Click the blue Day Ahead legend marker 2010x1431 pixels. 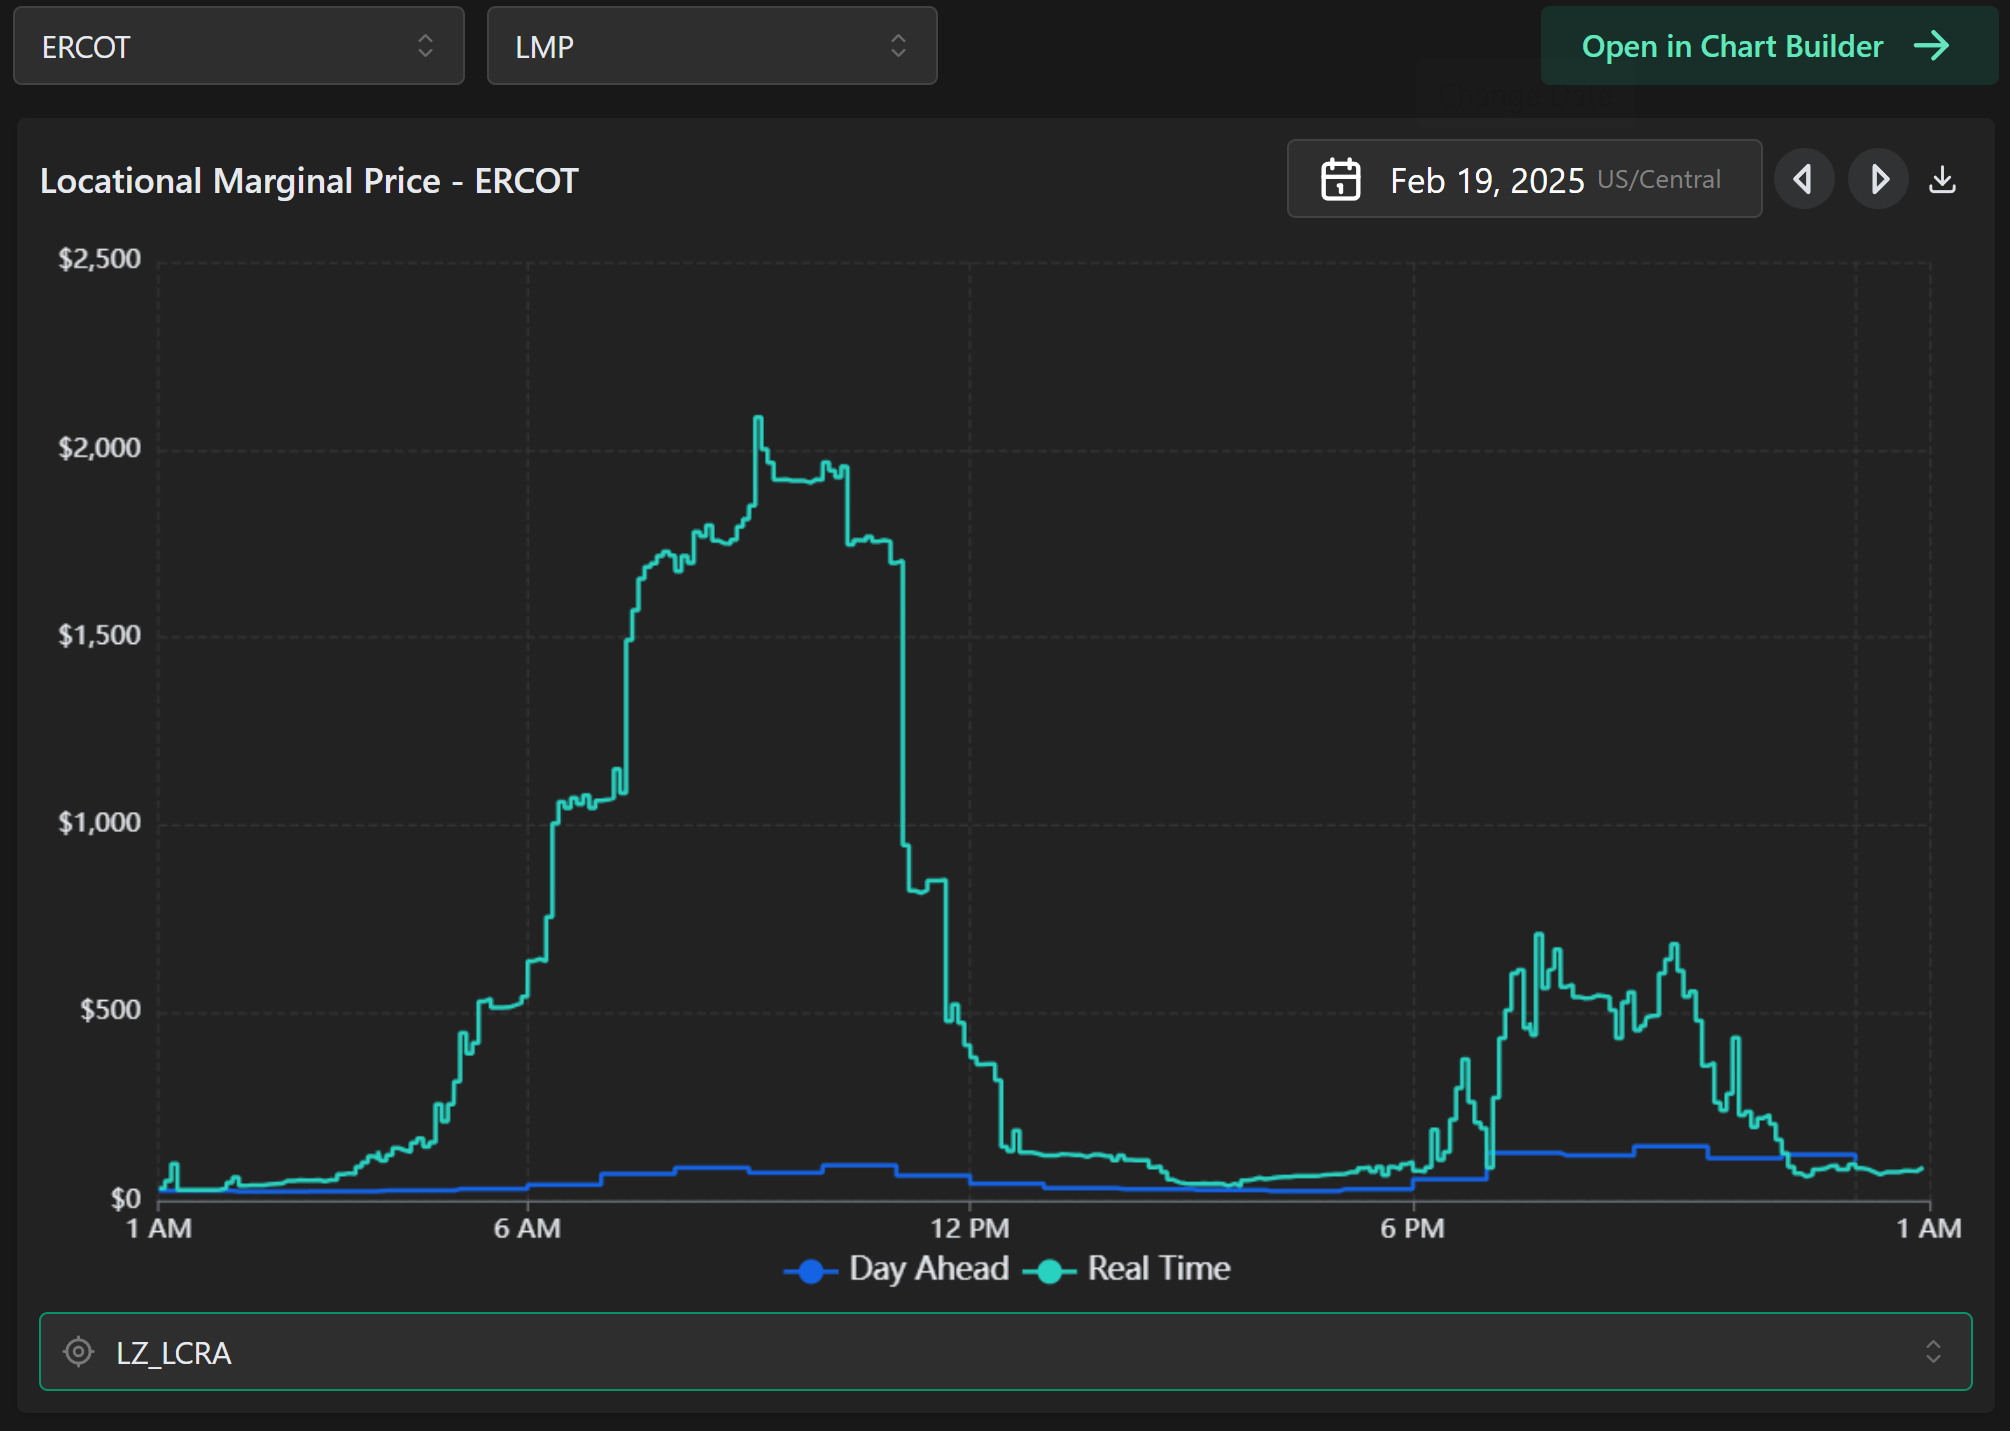(811, 1270)
